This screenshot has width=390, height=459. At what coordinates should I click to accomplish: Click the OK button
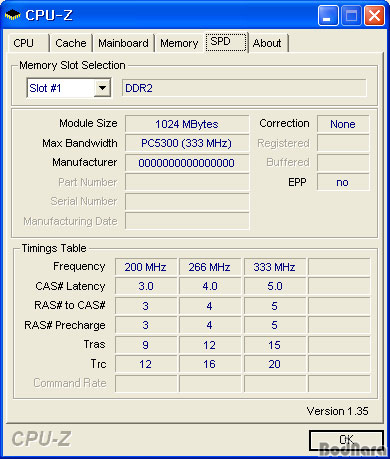click(346, 440)
